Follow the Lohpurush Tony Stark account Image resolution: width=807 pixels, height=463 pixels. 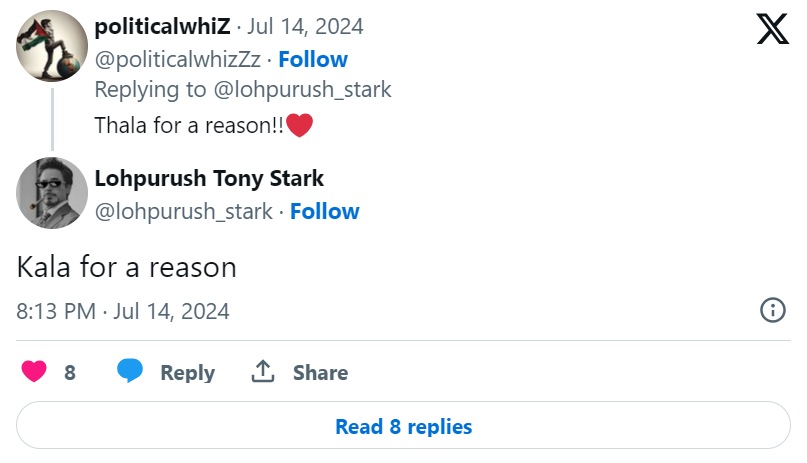click(324, 211)
